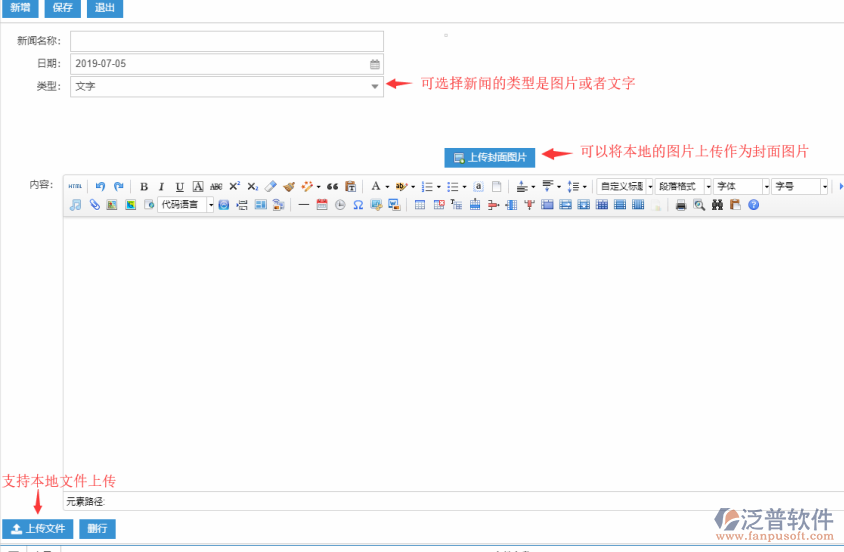Click the 新增 button
The image size is (844, 552).
20,8
